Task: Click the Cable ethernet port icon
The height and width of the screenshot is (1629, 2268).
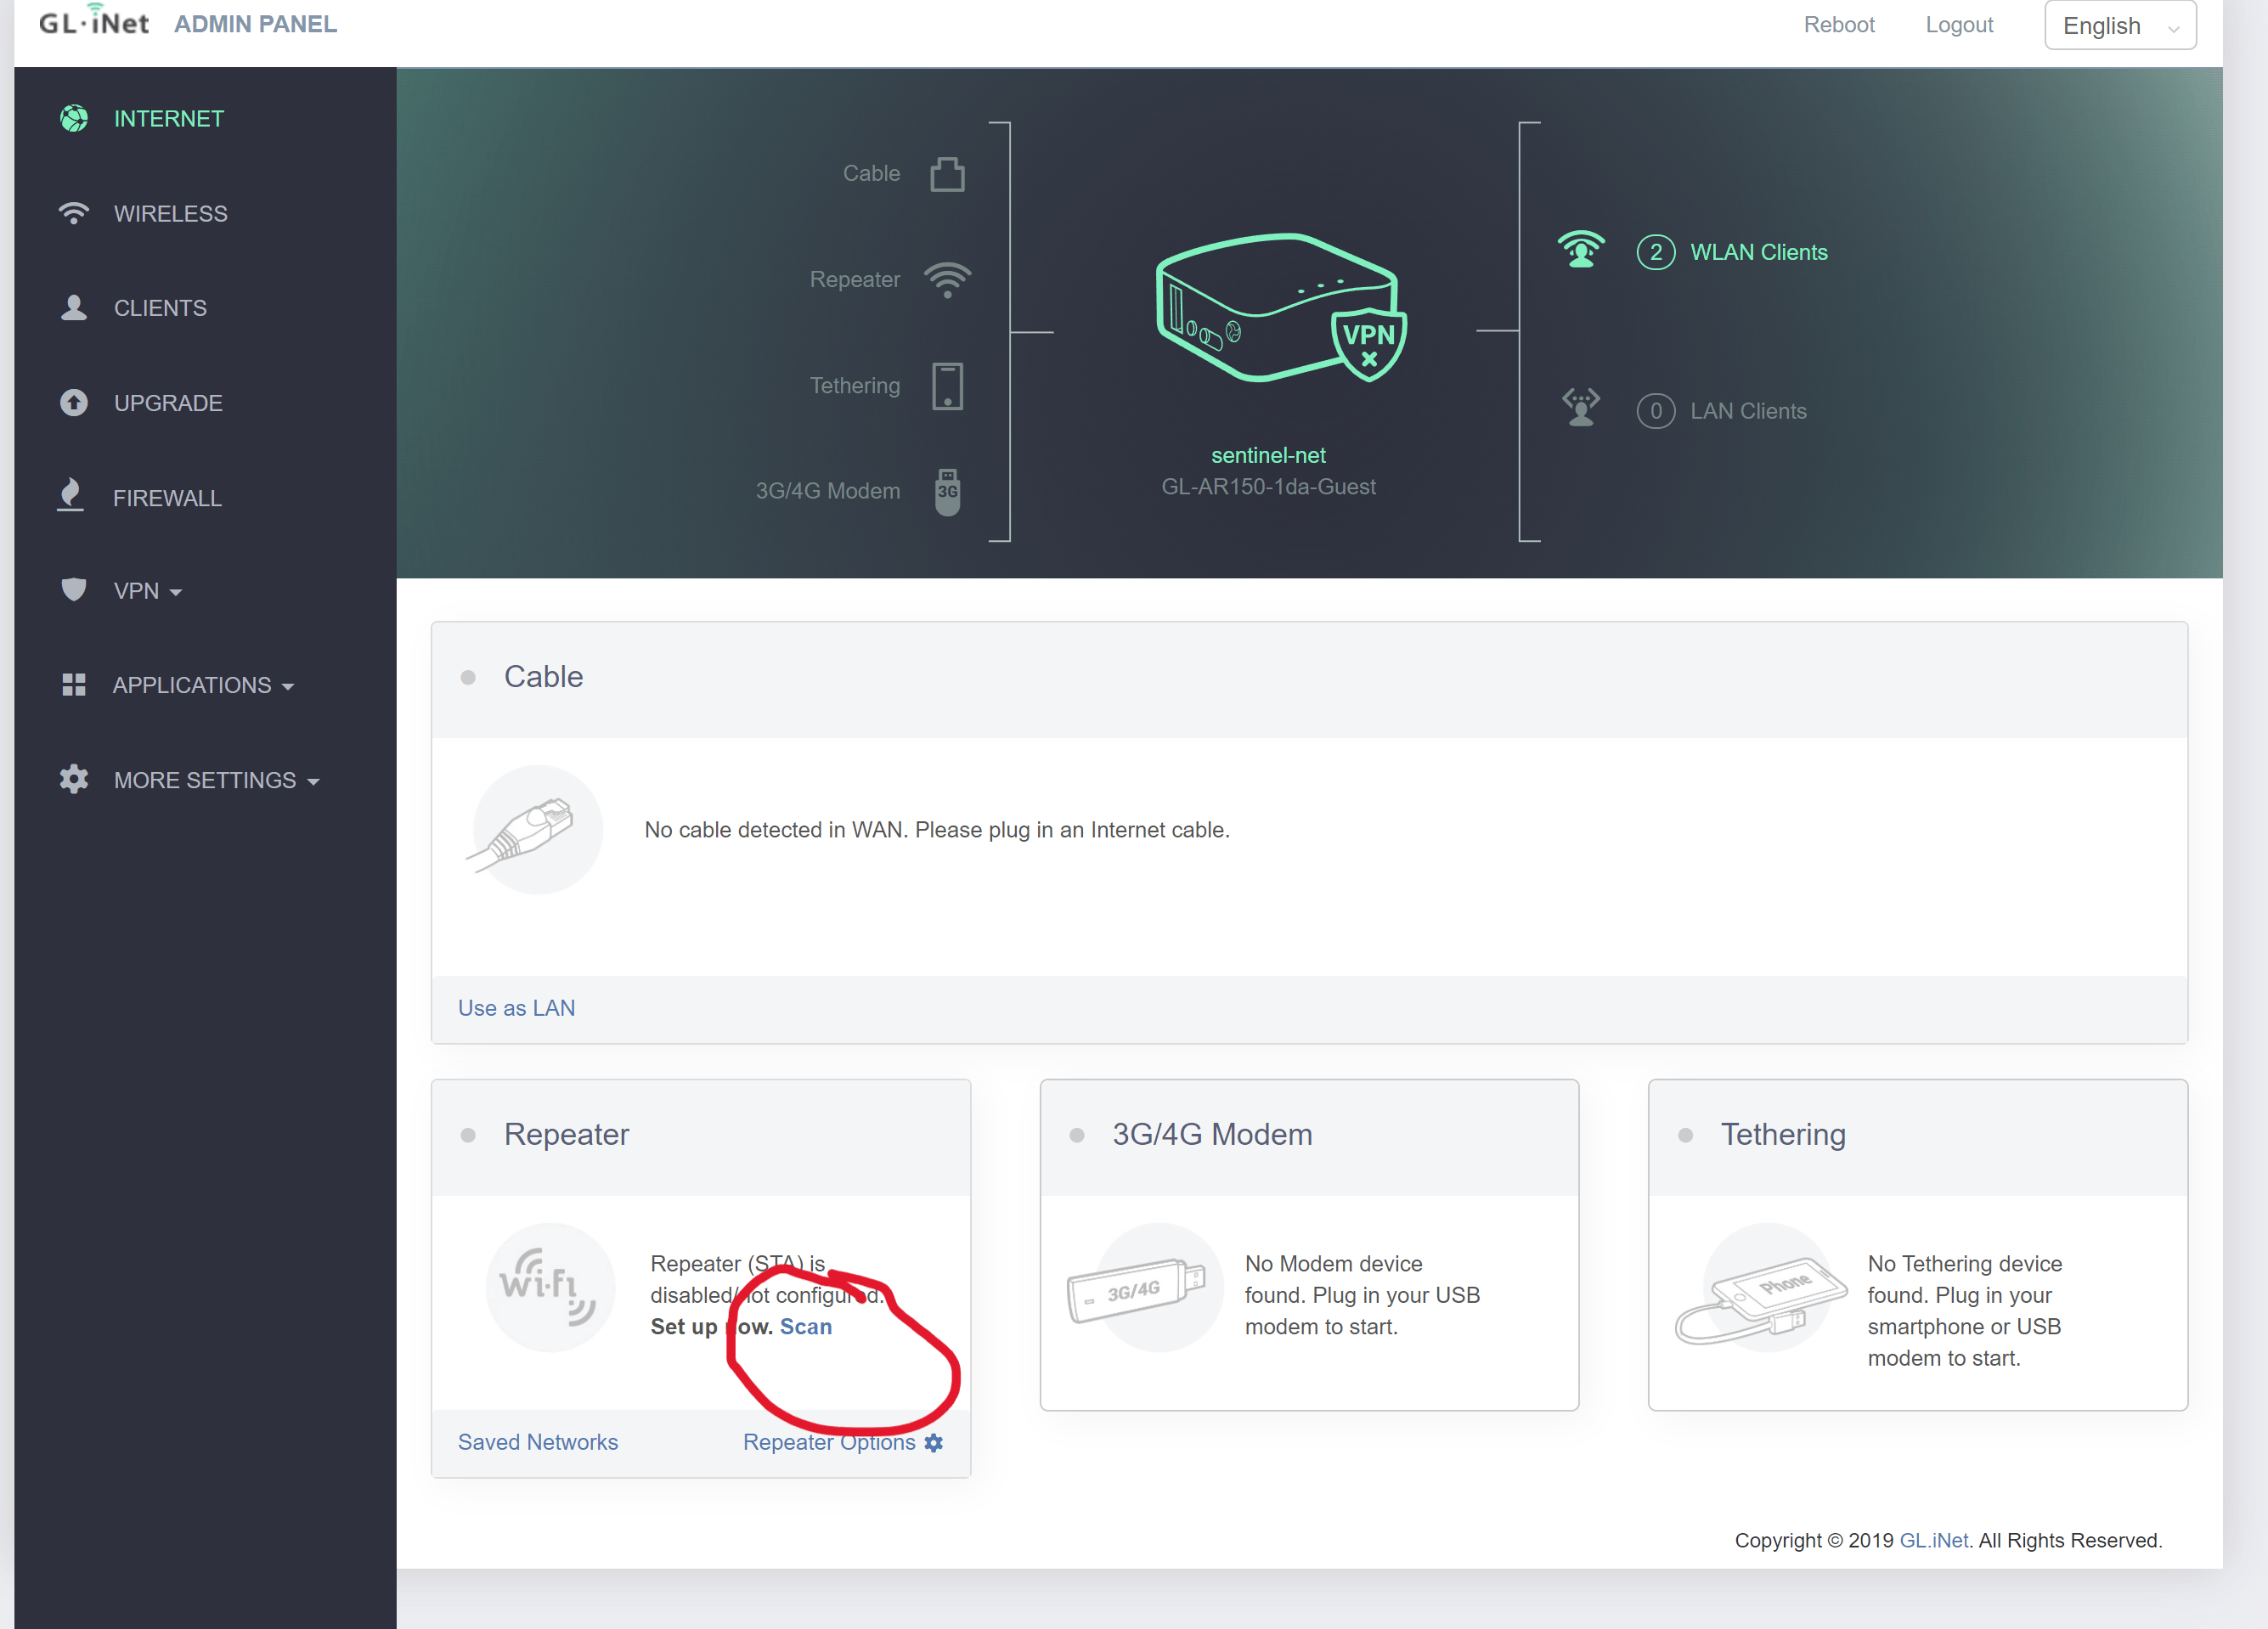Action: 946,174
